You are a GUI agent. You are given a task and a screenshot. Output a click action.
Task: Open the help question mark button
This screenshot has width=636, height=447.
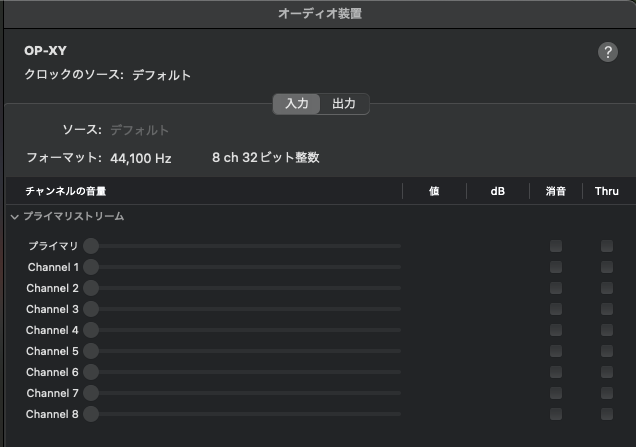point(608,52)
